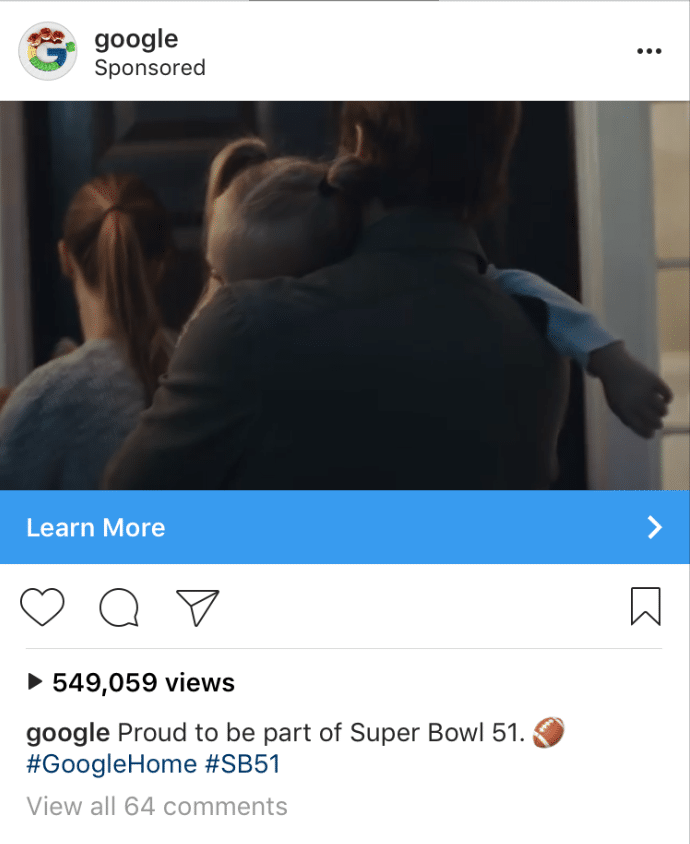Tap the heart icon to like the post
The width and height of the screenshot is (690, 844).
click(42, 607)
